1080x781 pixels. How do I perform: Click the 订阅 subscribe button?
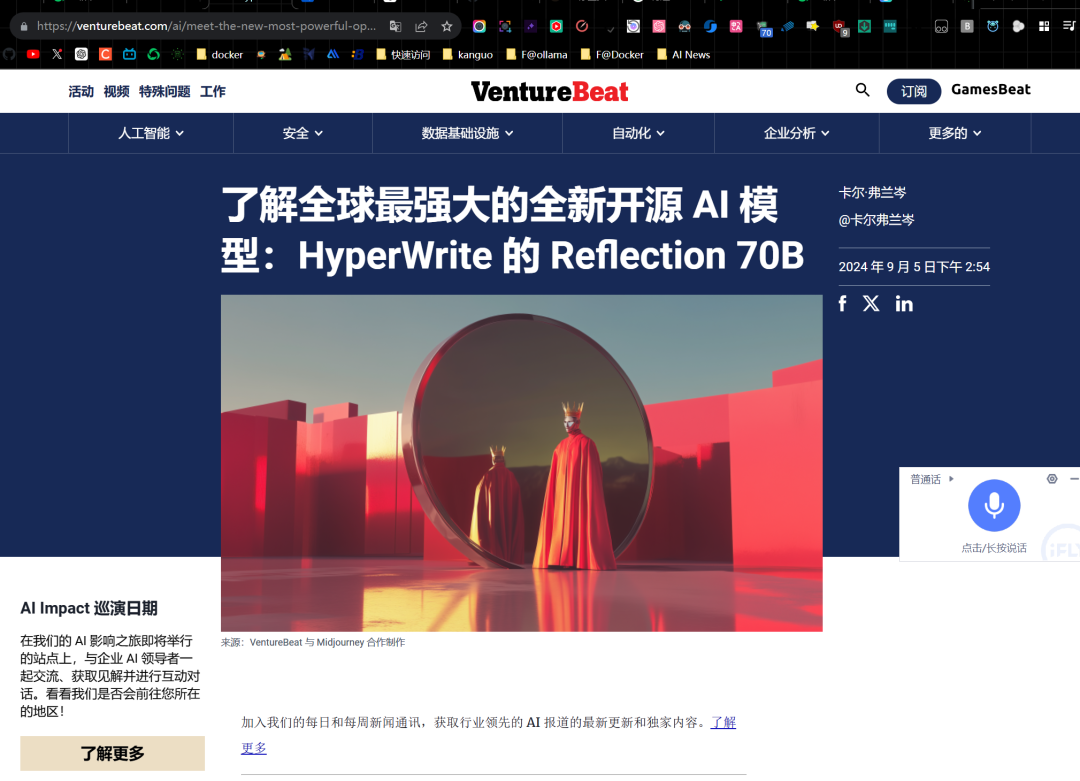(913, 91)
